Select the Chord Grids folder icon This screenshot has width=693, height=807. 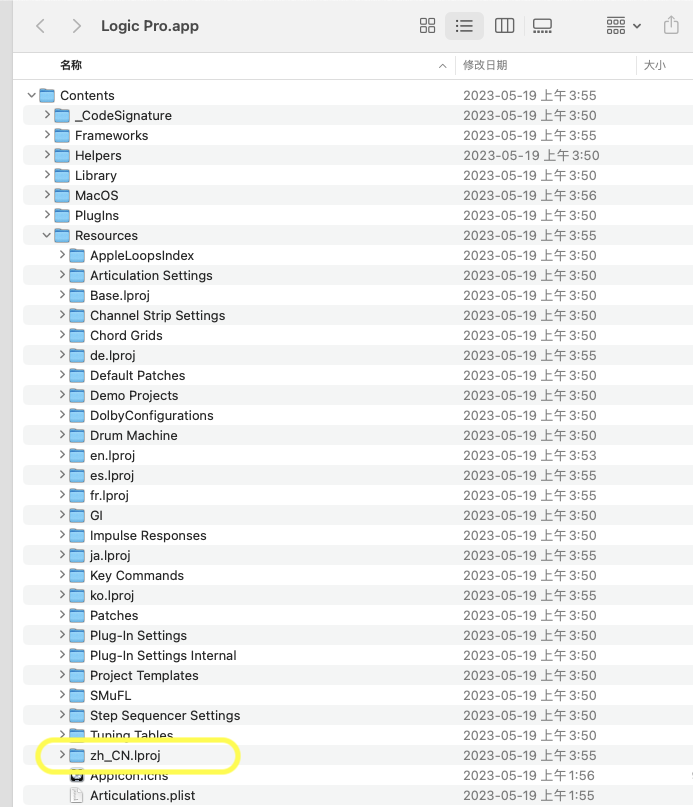point(77,336)
